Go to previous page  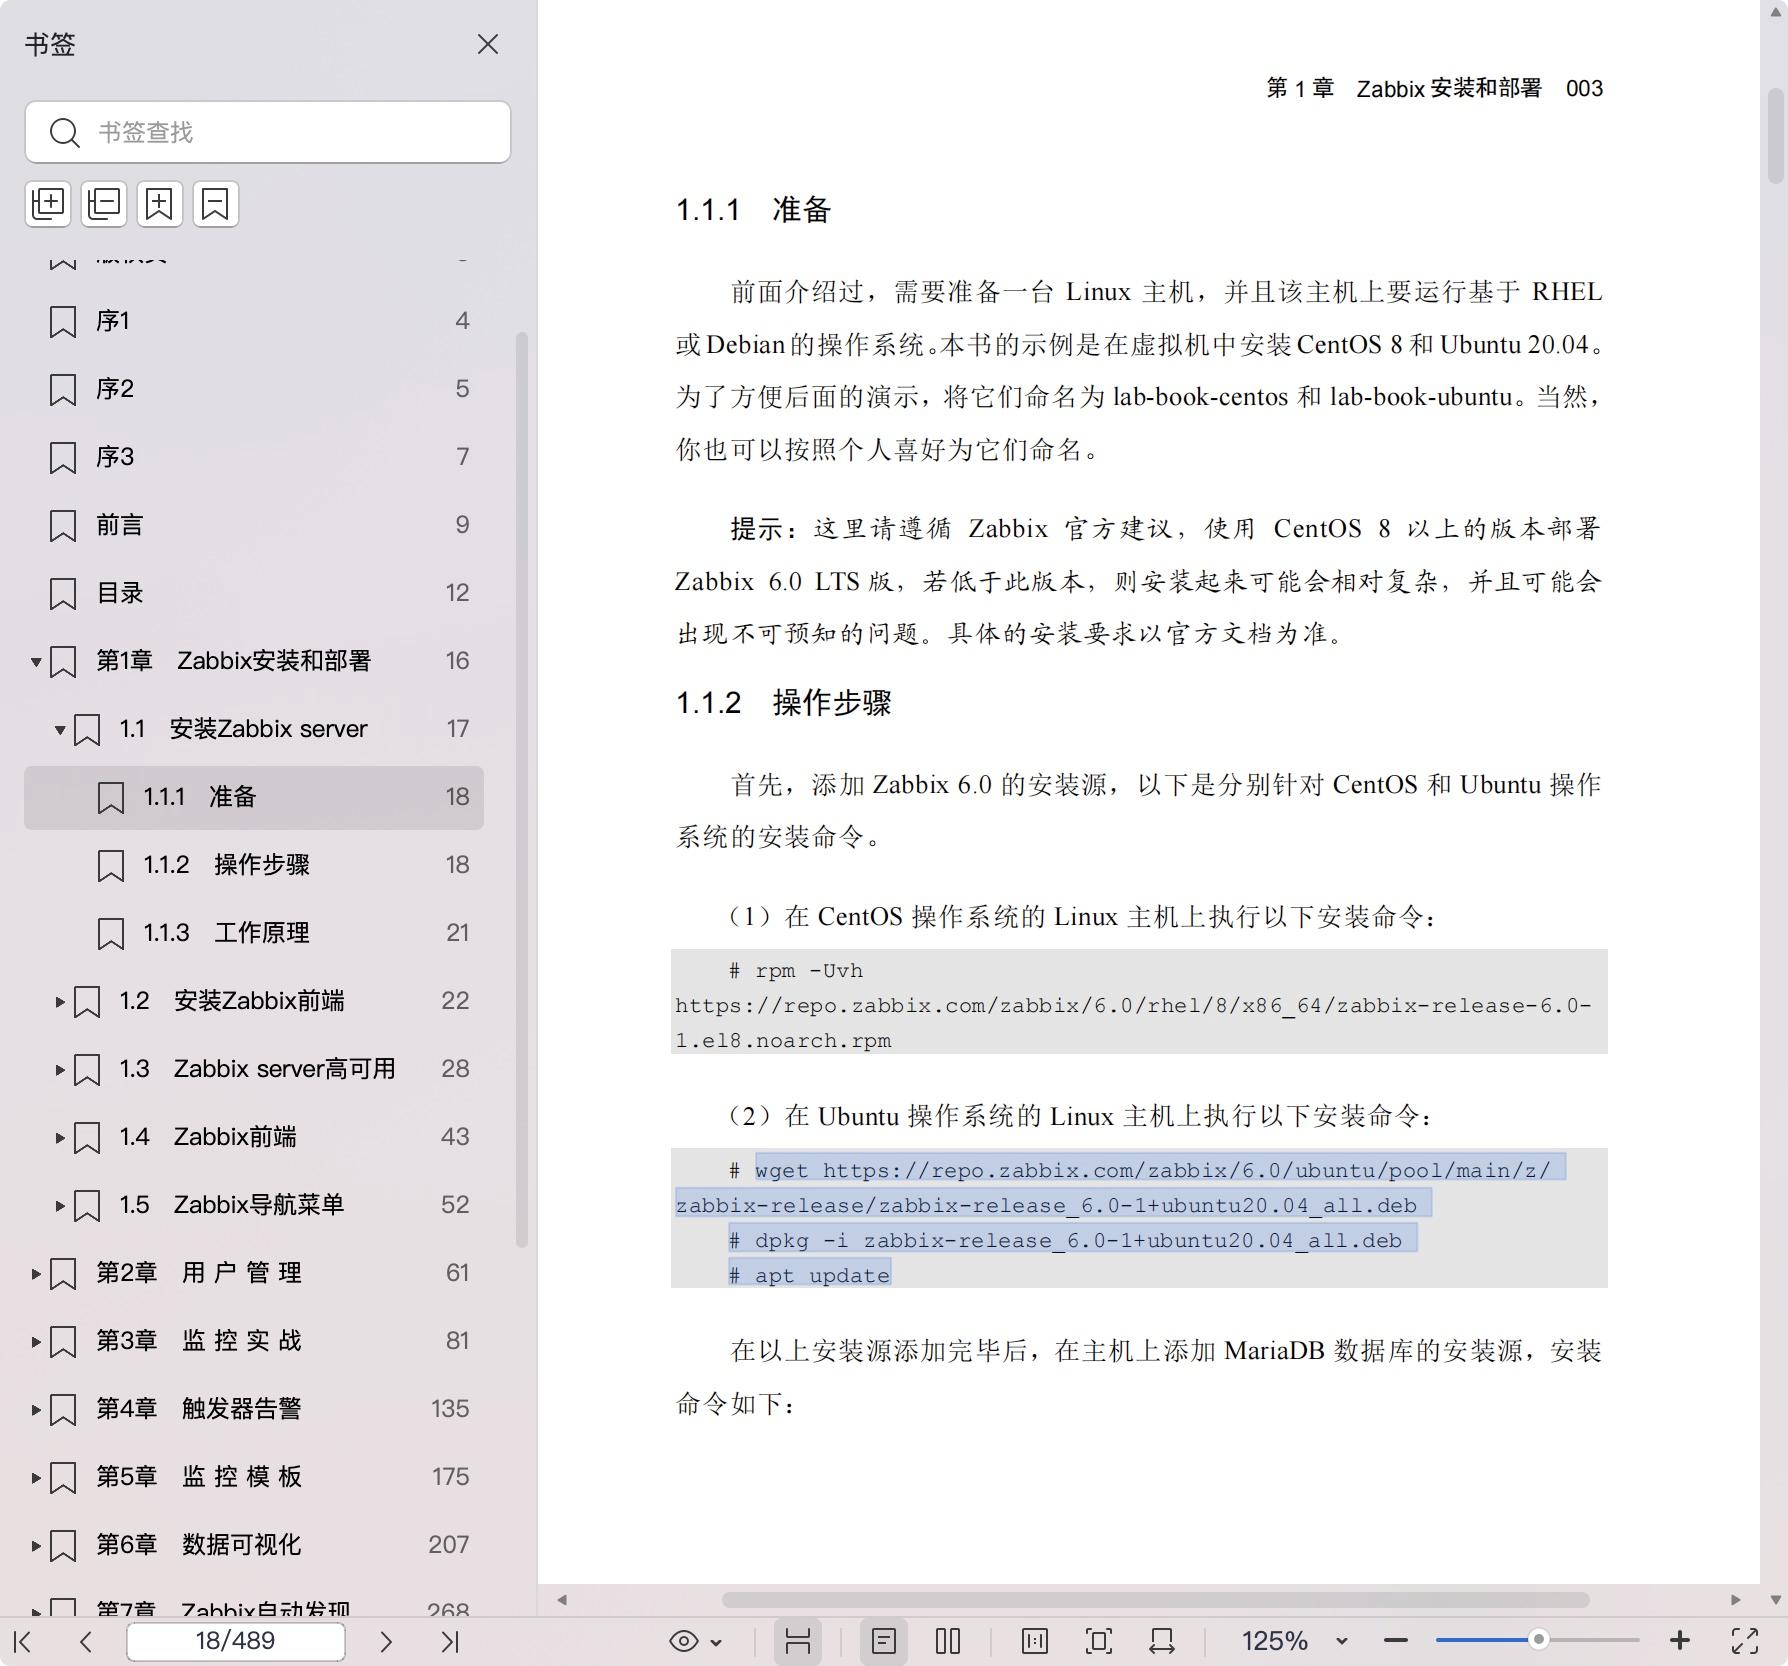tap(86, 1641)
